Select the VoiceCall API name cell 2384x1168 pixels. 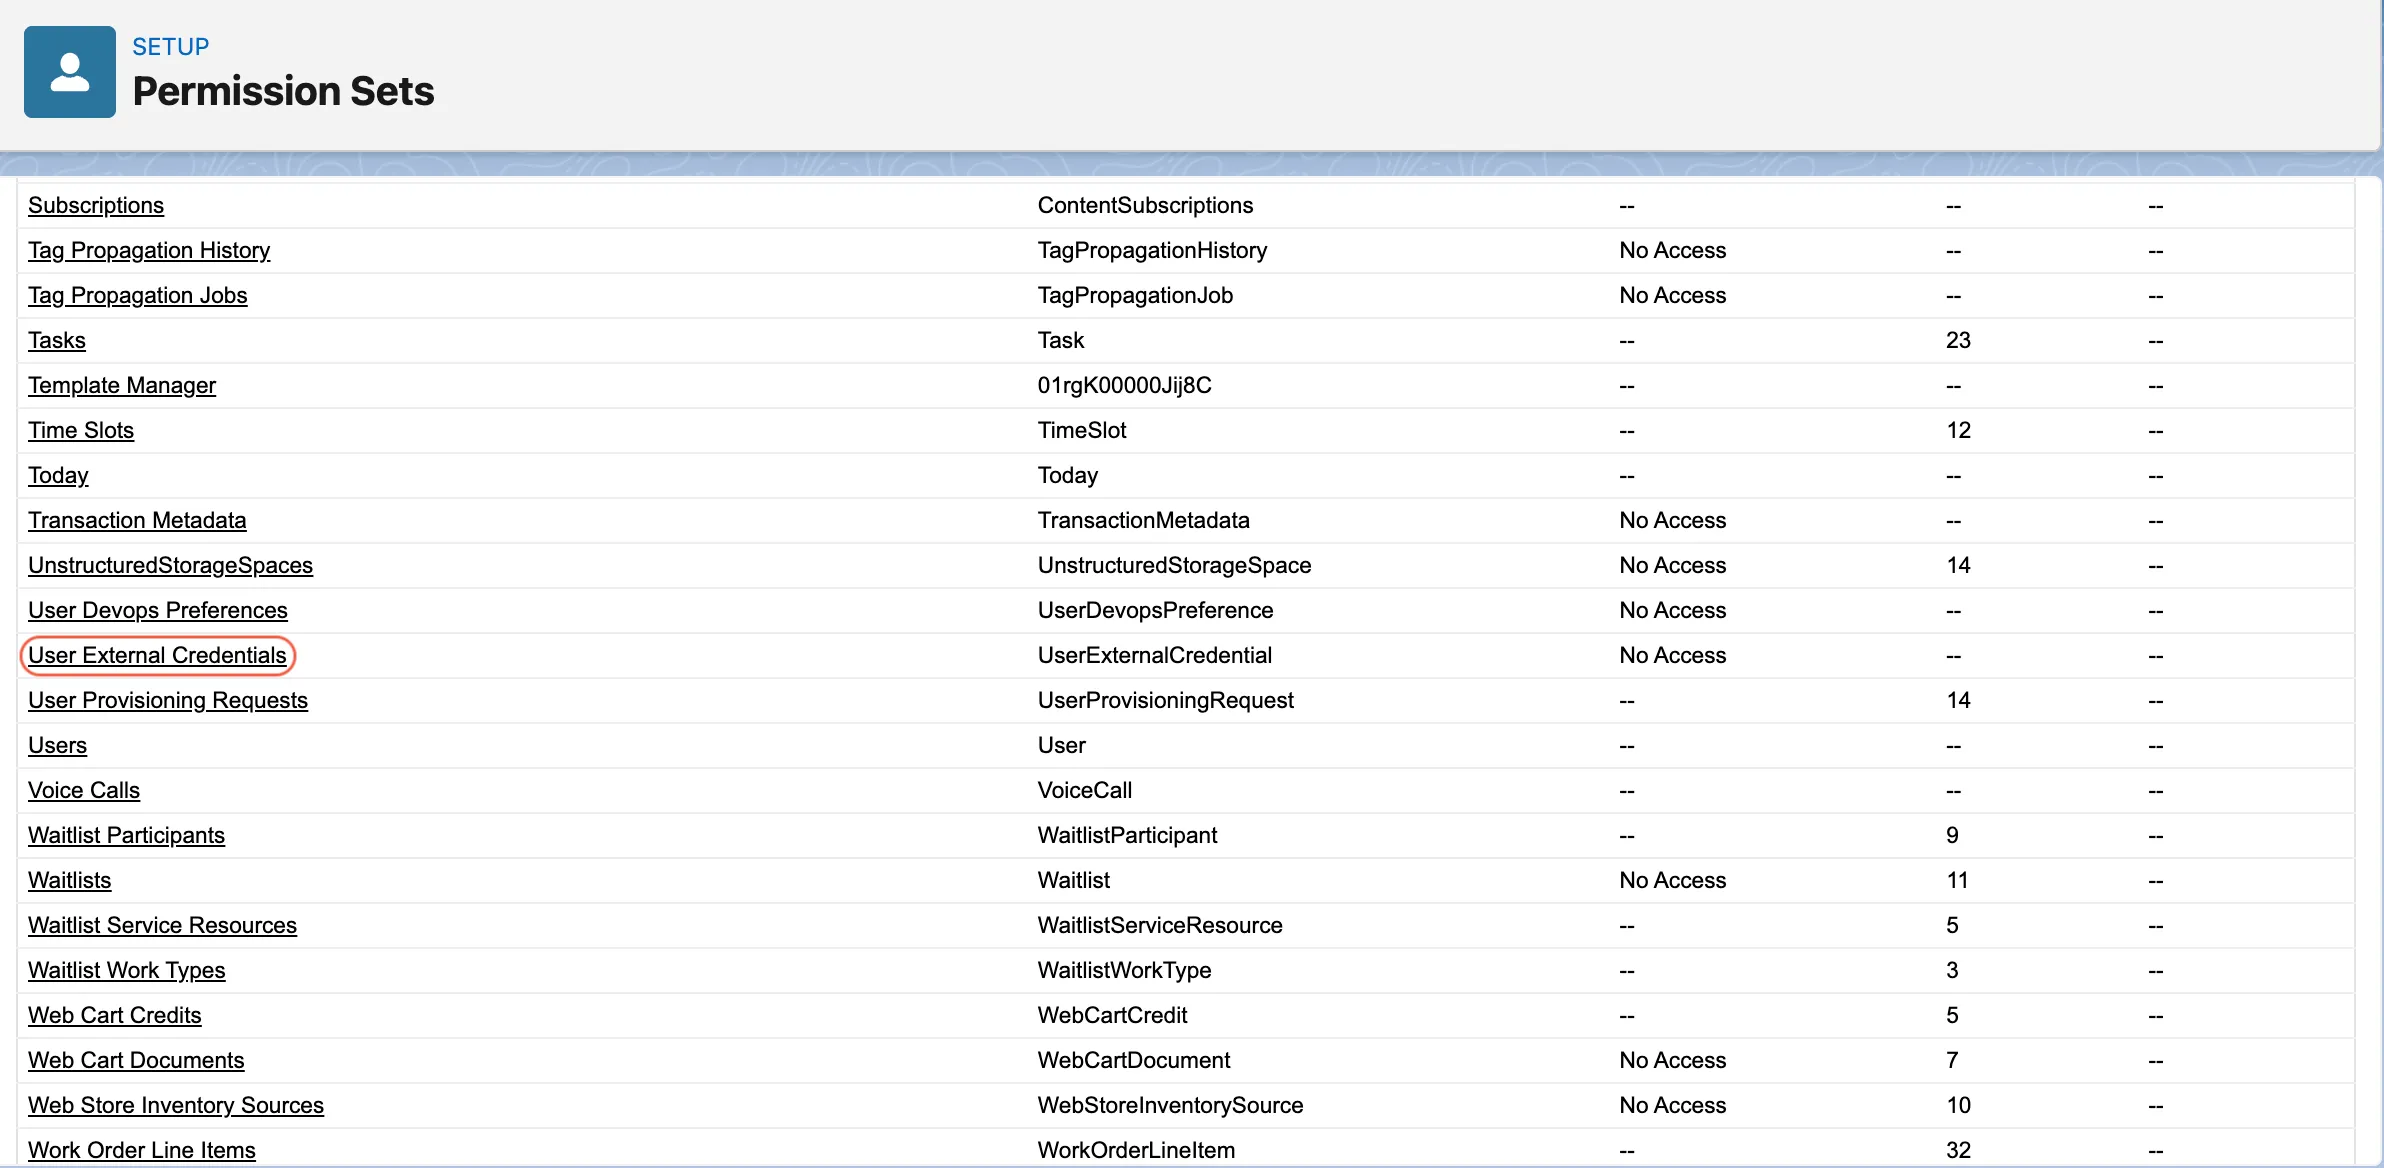(1084, 790)
